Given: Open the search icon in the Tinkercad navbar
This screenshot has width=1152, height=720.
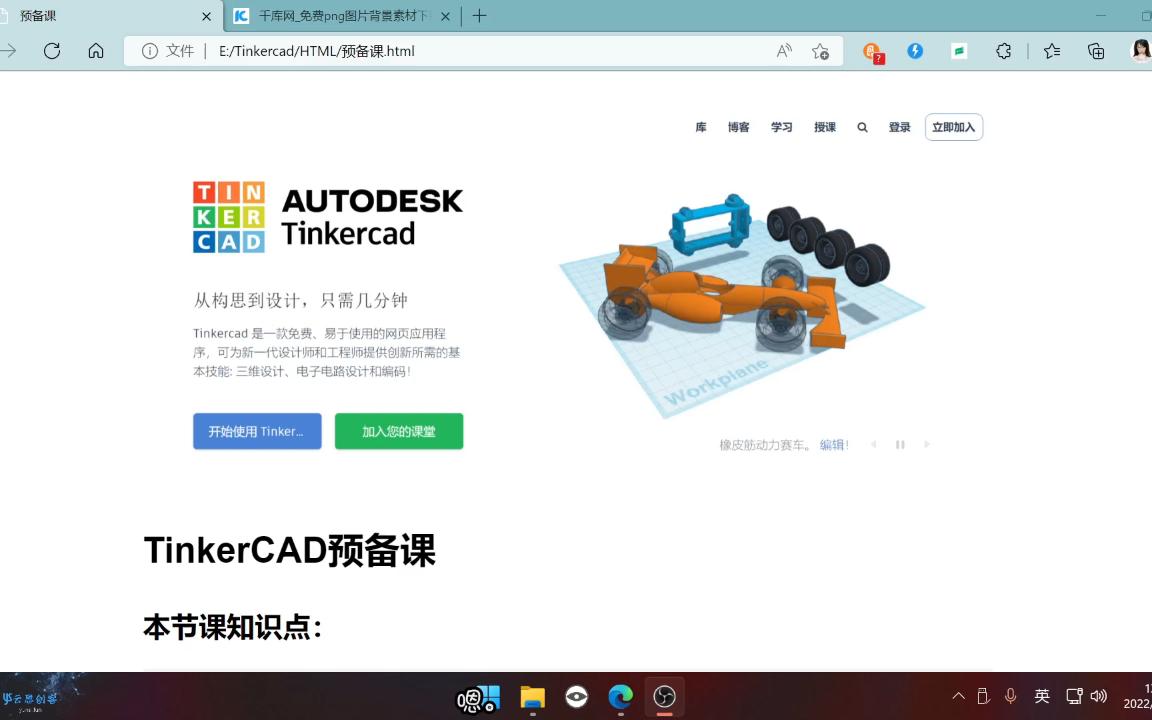Looking at the screenshot, I should tap(861, 127).
